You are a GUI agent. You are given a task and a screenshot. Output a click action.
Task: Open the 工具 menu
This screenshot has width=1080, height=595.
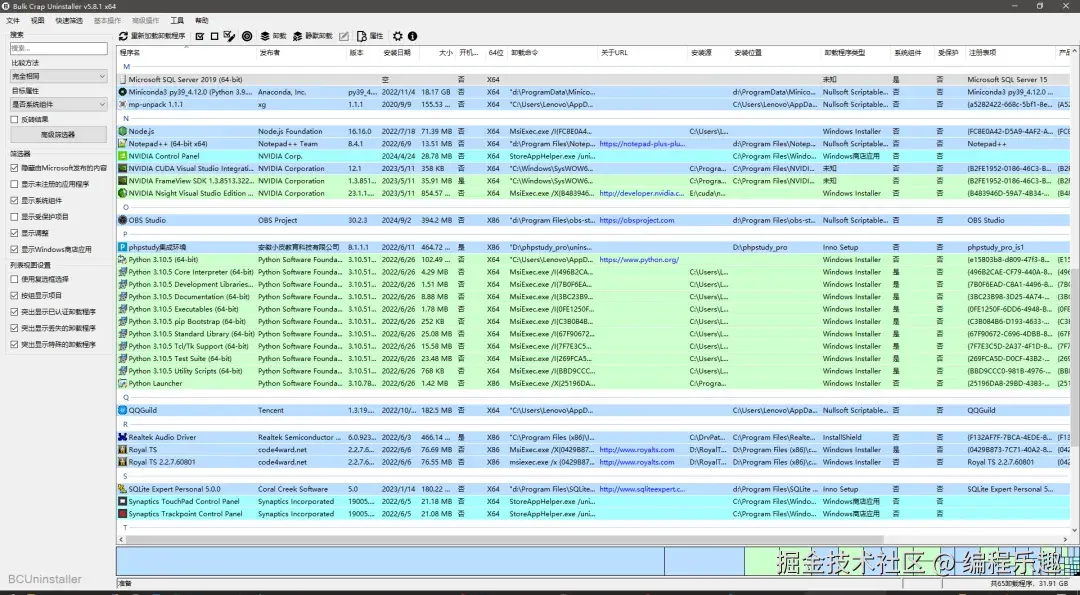pos(177,21)
